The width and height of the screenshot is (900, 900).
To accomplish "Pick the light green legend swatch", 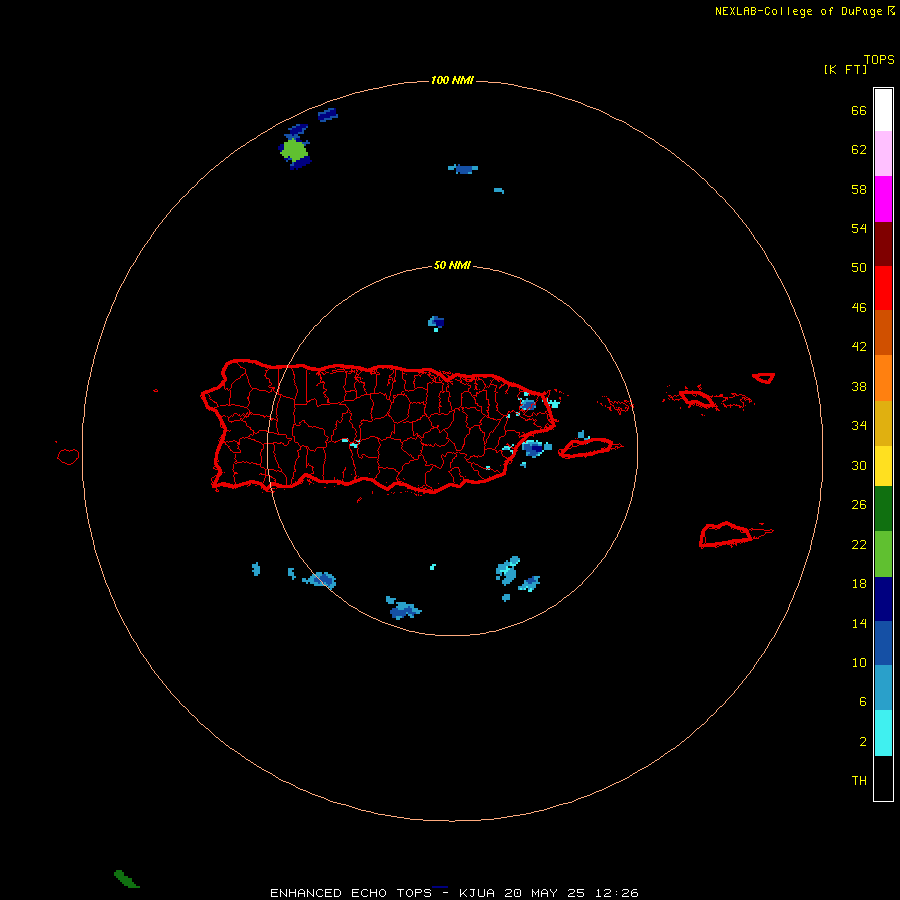I will point(883,553).
